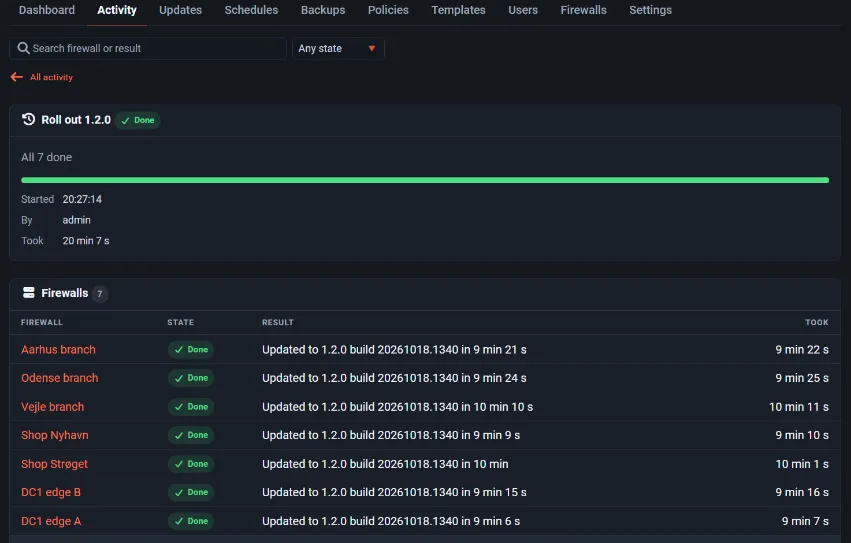The height and width of the screenshot is (543, 851).
Task: Click the Done badge for Aarhus branch
Action: click(x=191, y=350)
